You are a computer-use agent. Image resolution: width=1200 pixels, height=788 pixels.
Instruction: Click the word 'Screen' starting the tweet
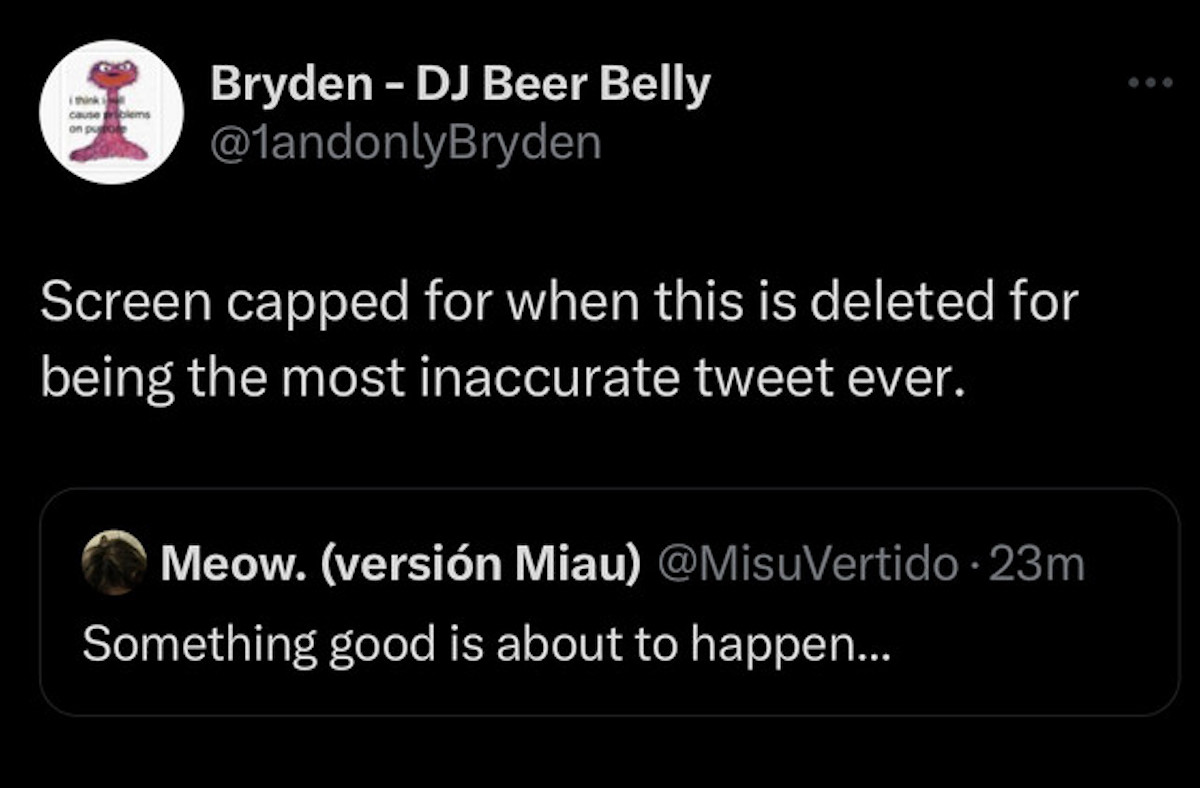(x=111, y=303)
